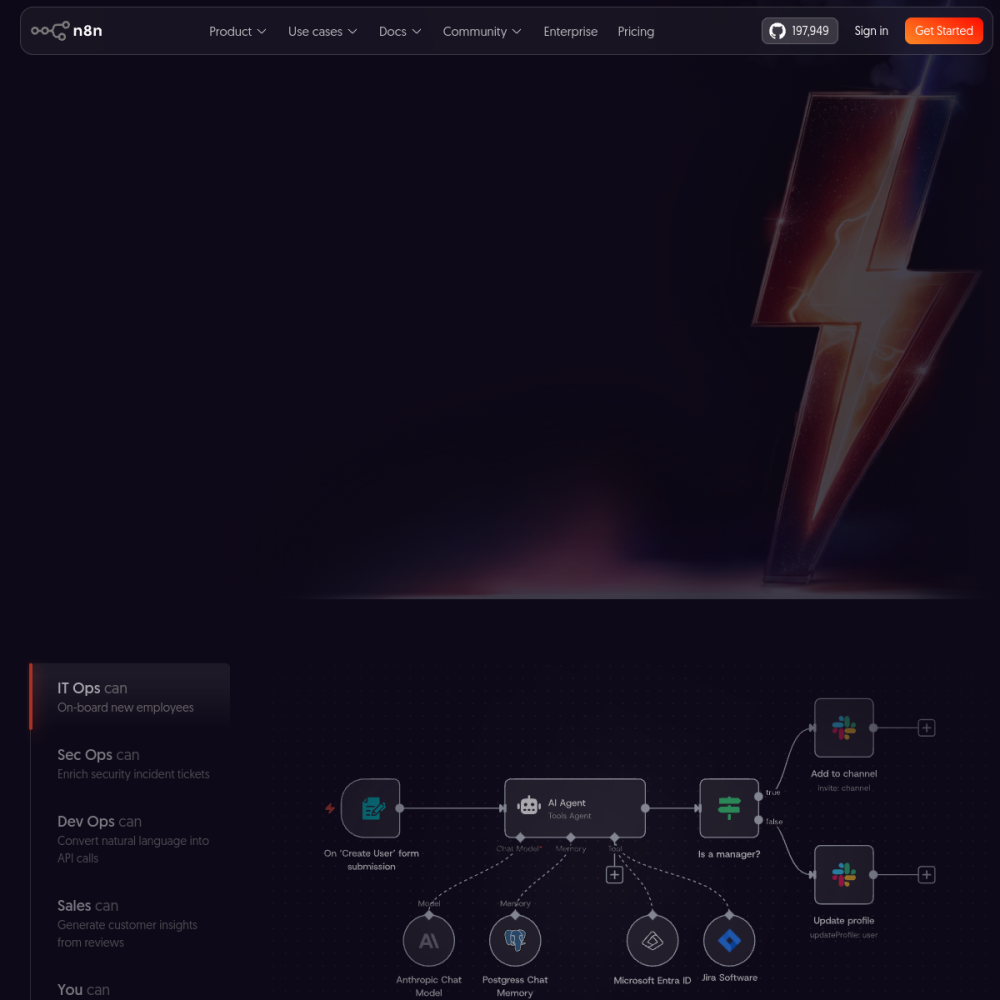
Task: Click the Slack 'Add to channel' node
Action: (x=844, y=728)
